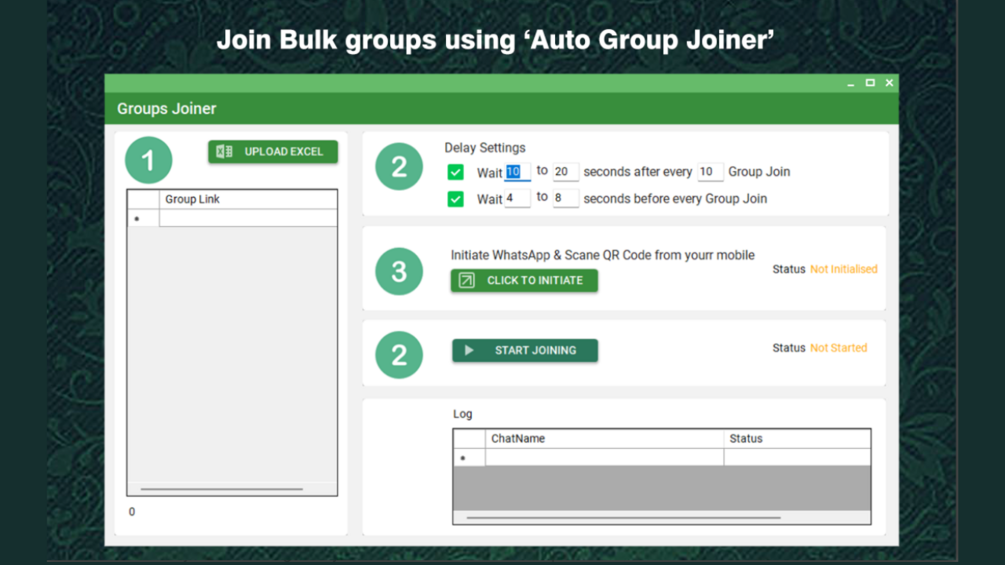Click the Group Link column header

pos(248,199)
